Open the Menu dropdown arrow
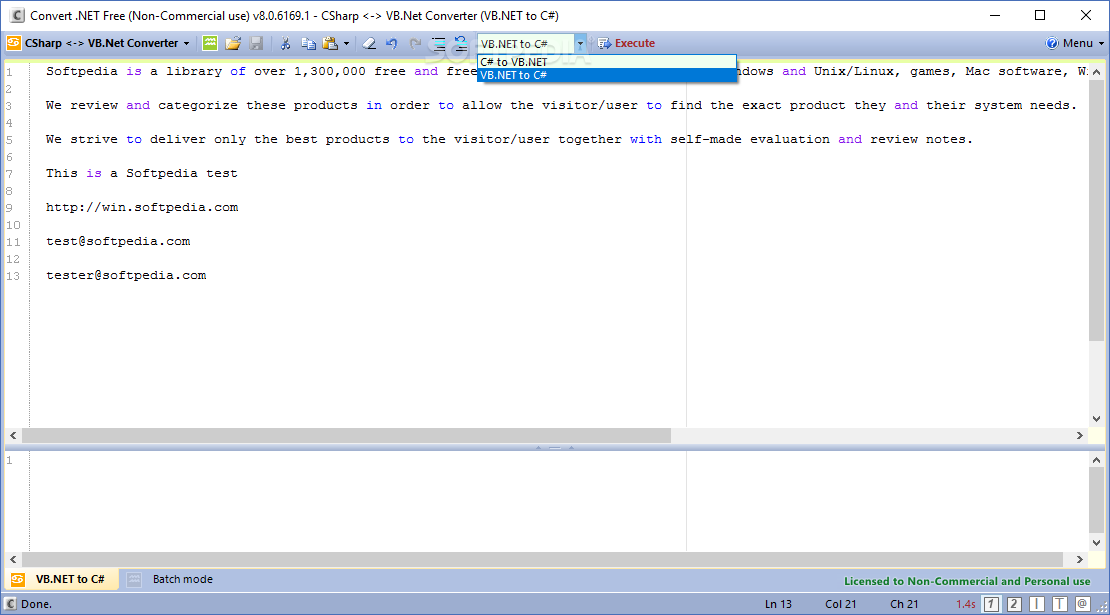The width and height of the screenshot is (1110, 615). (1101, 43)
